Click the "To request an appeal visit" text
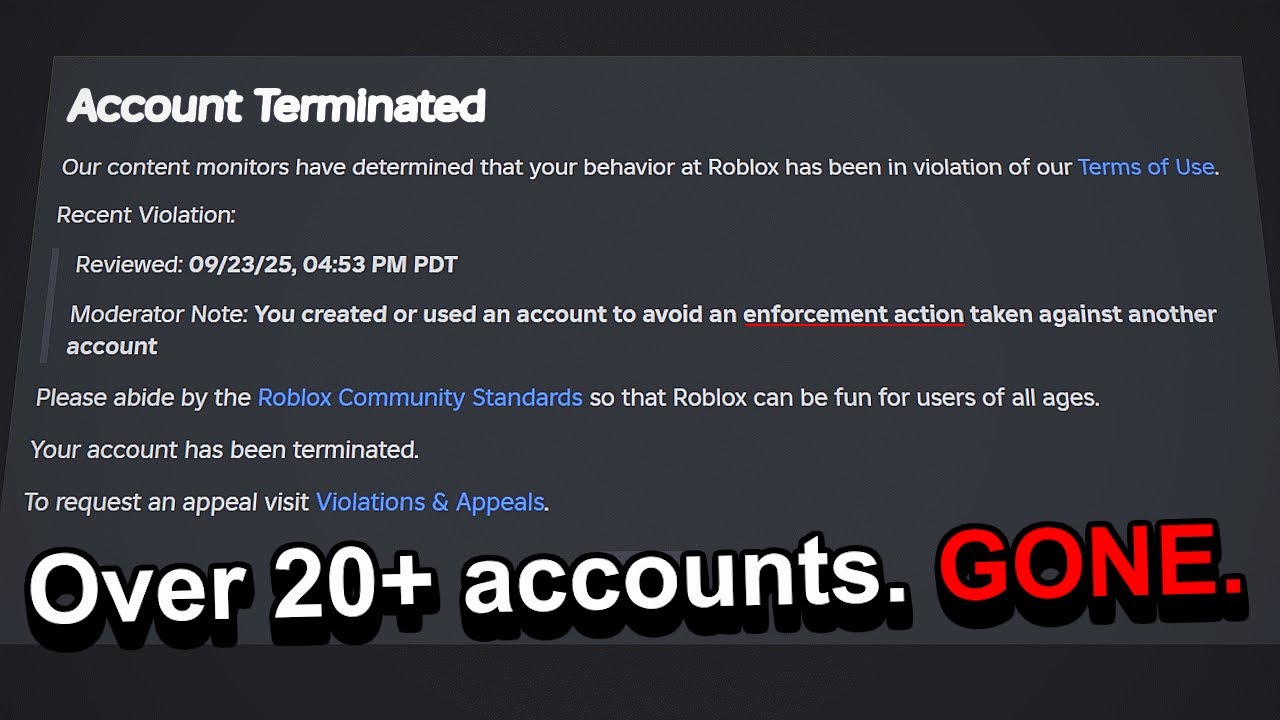Image resolution: width=1280 pixels, height=720 pixels. (166, 502)
